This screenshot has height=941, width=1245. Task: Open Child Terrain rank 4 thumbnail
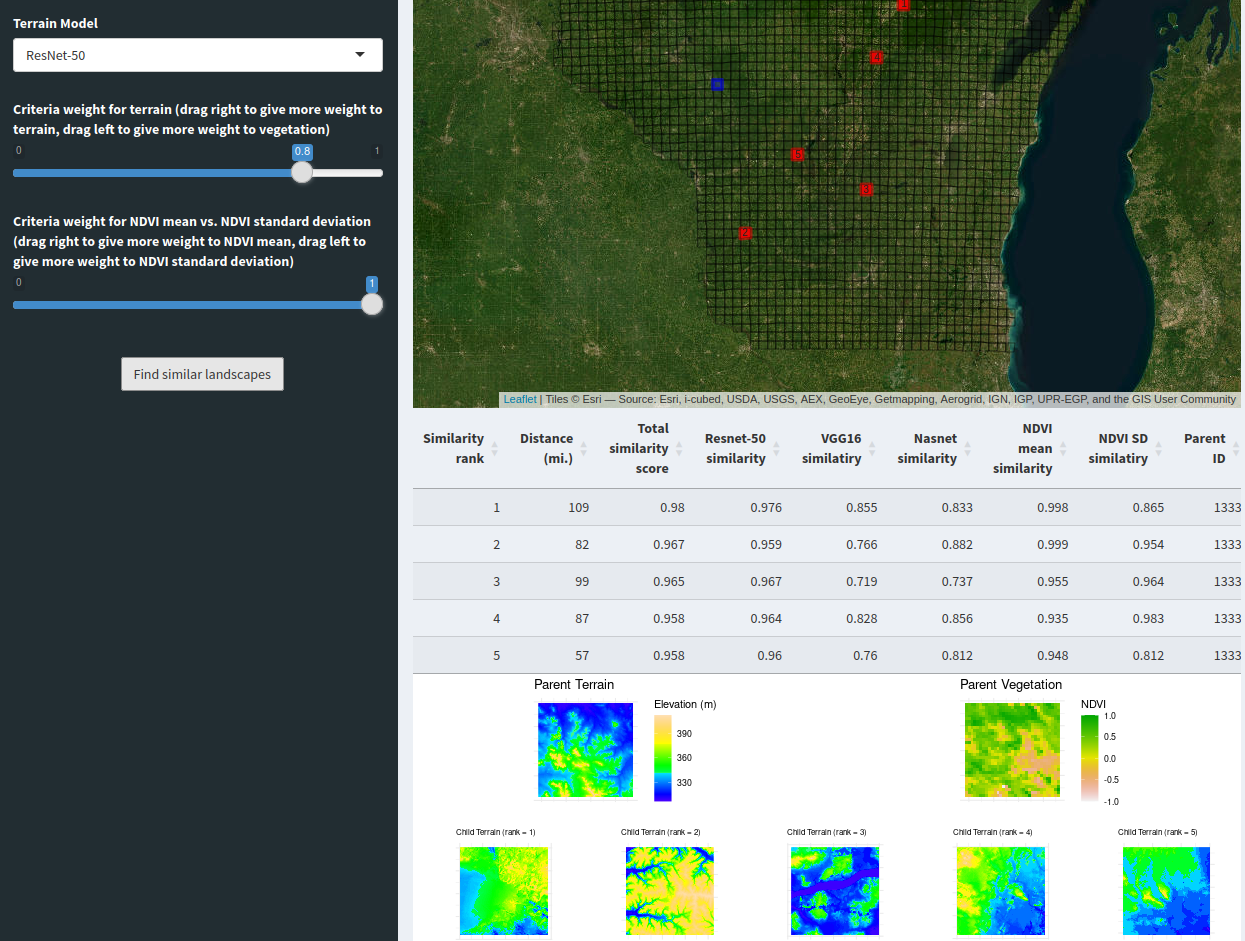point(1001,891)
